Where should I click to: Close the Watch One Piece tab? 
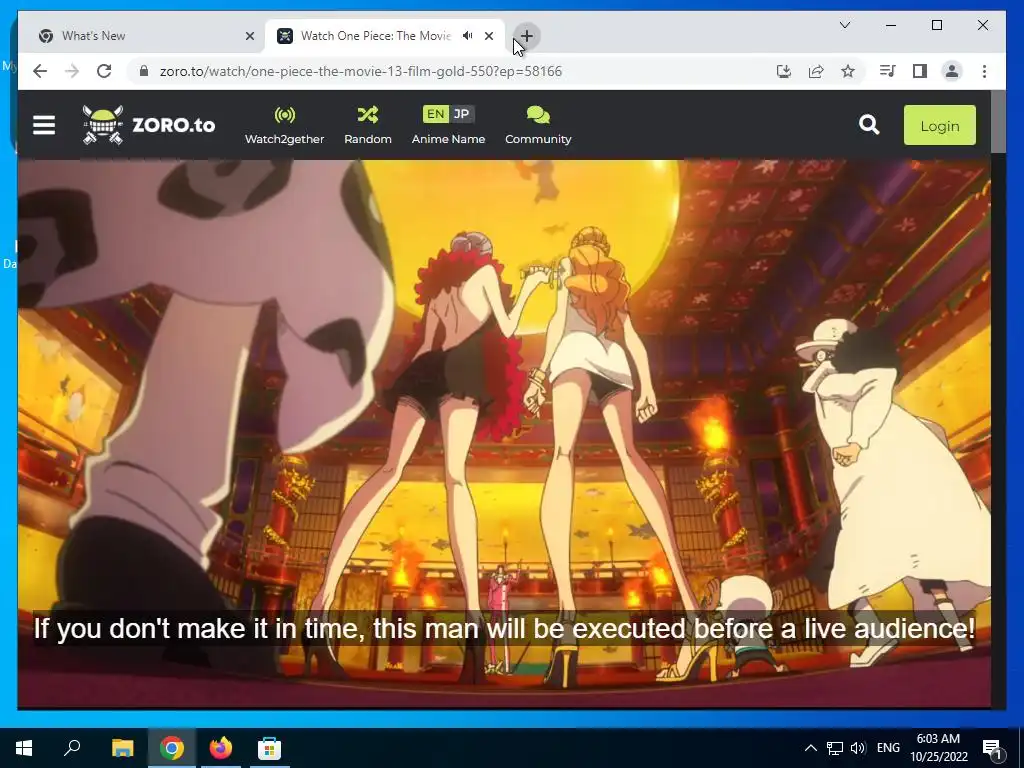tap(489, 36)
